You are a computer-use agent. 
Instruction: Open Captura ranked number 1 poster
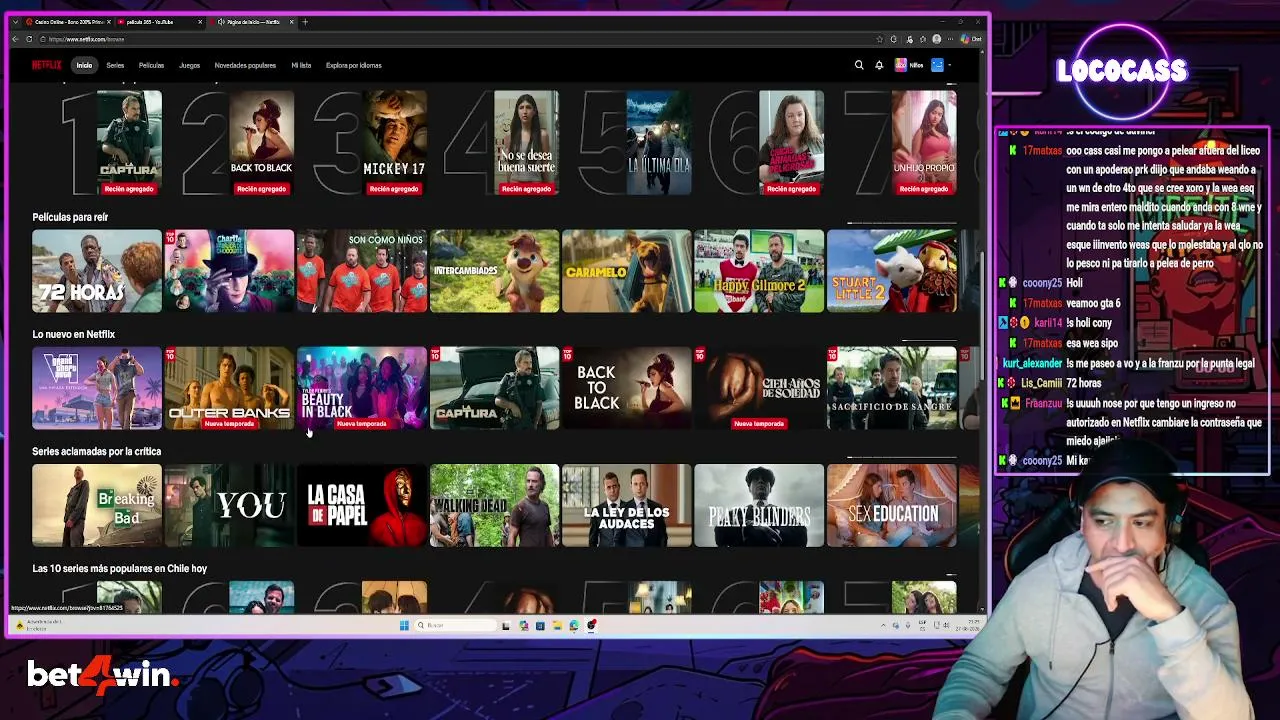point(129,143)
